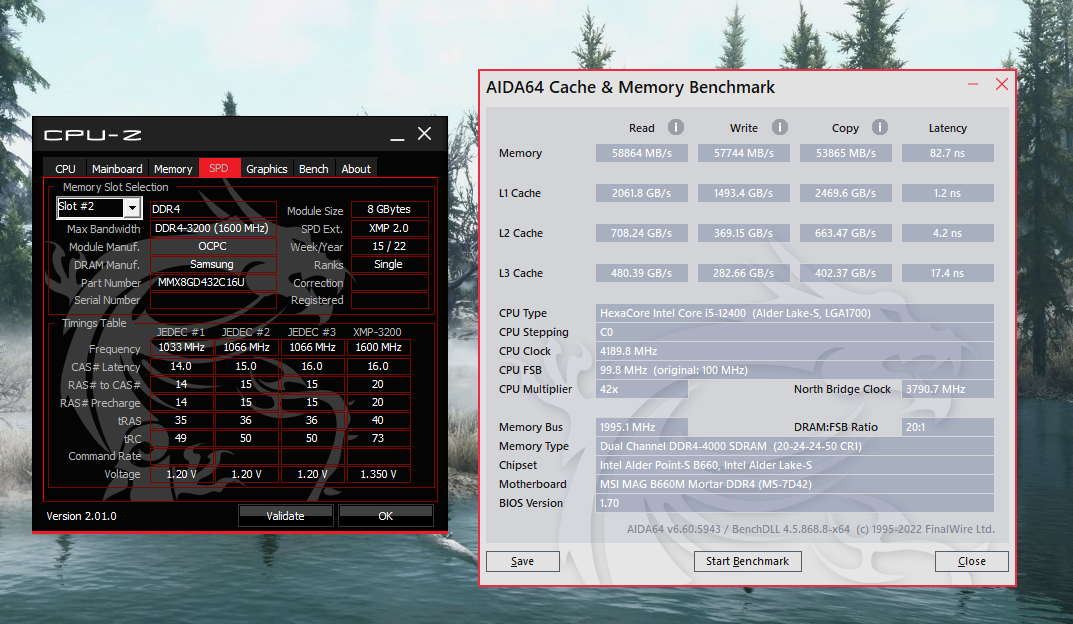
Task: Close the CPU-Z window
Action: tap(424, 133)
